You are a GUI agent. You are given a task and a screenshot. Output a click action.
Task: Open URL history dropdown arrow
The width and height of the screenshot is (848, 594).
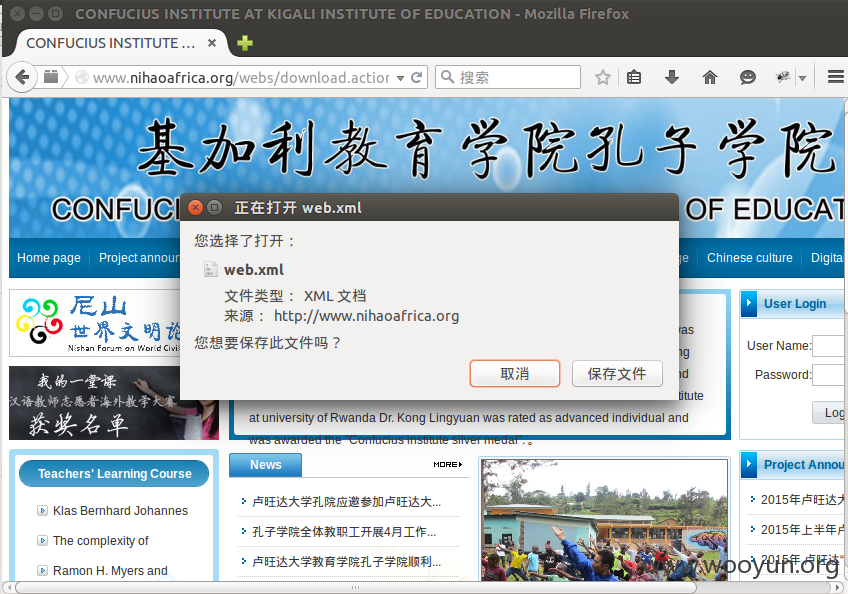pyautogui.click(x=400, y=78)
